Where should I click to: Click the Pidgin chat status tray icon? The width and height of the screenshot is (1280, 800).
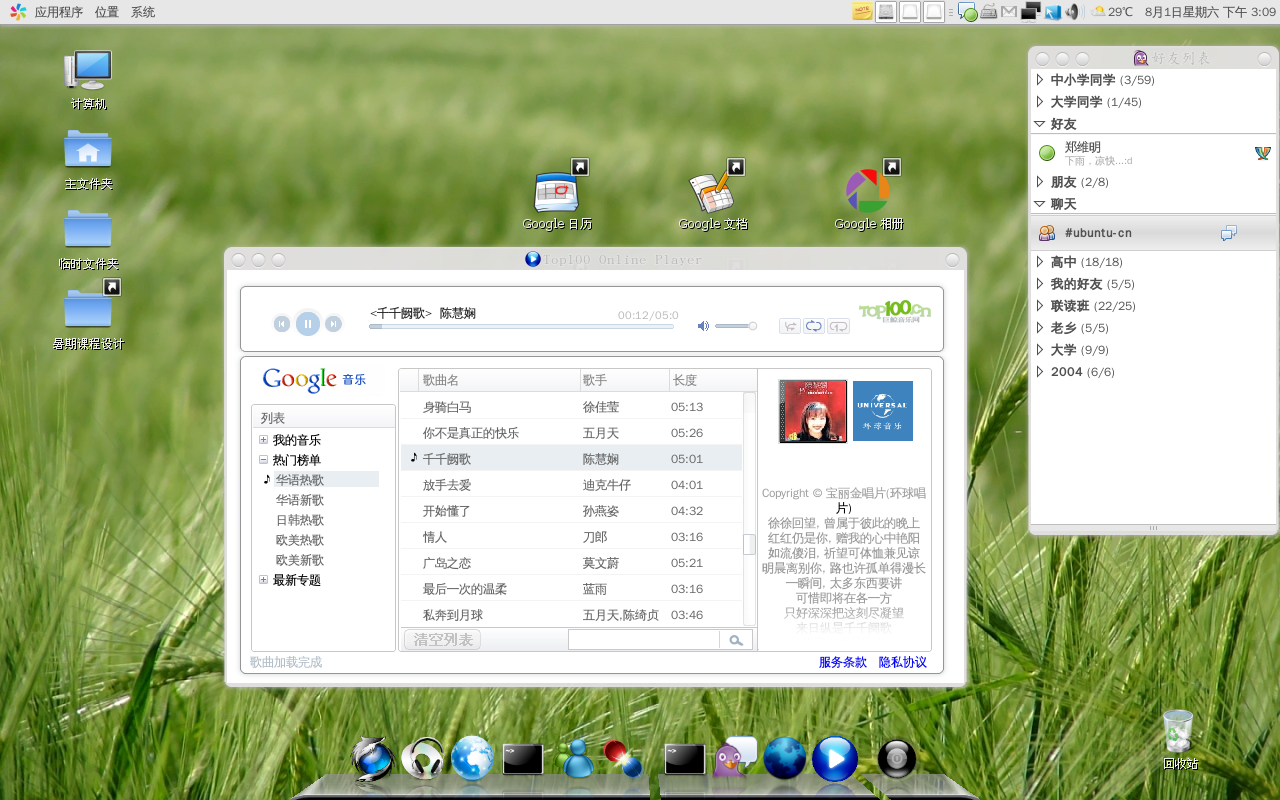[968, 12]
